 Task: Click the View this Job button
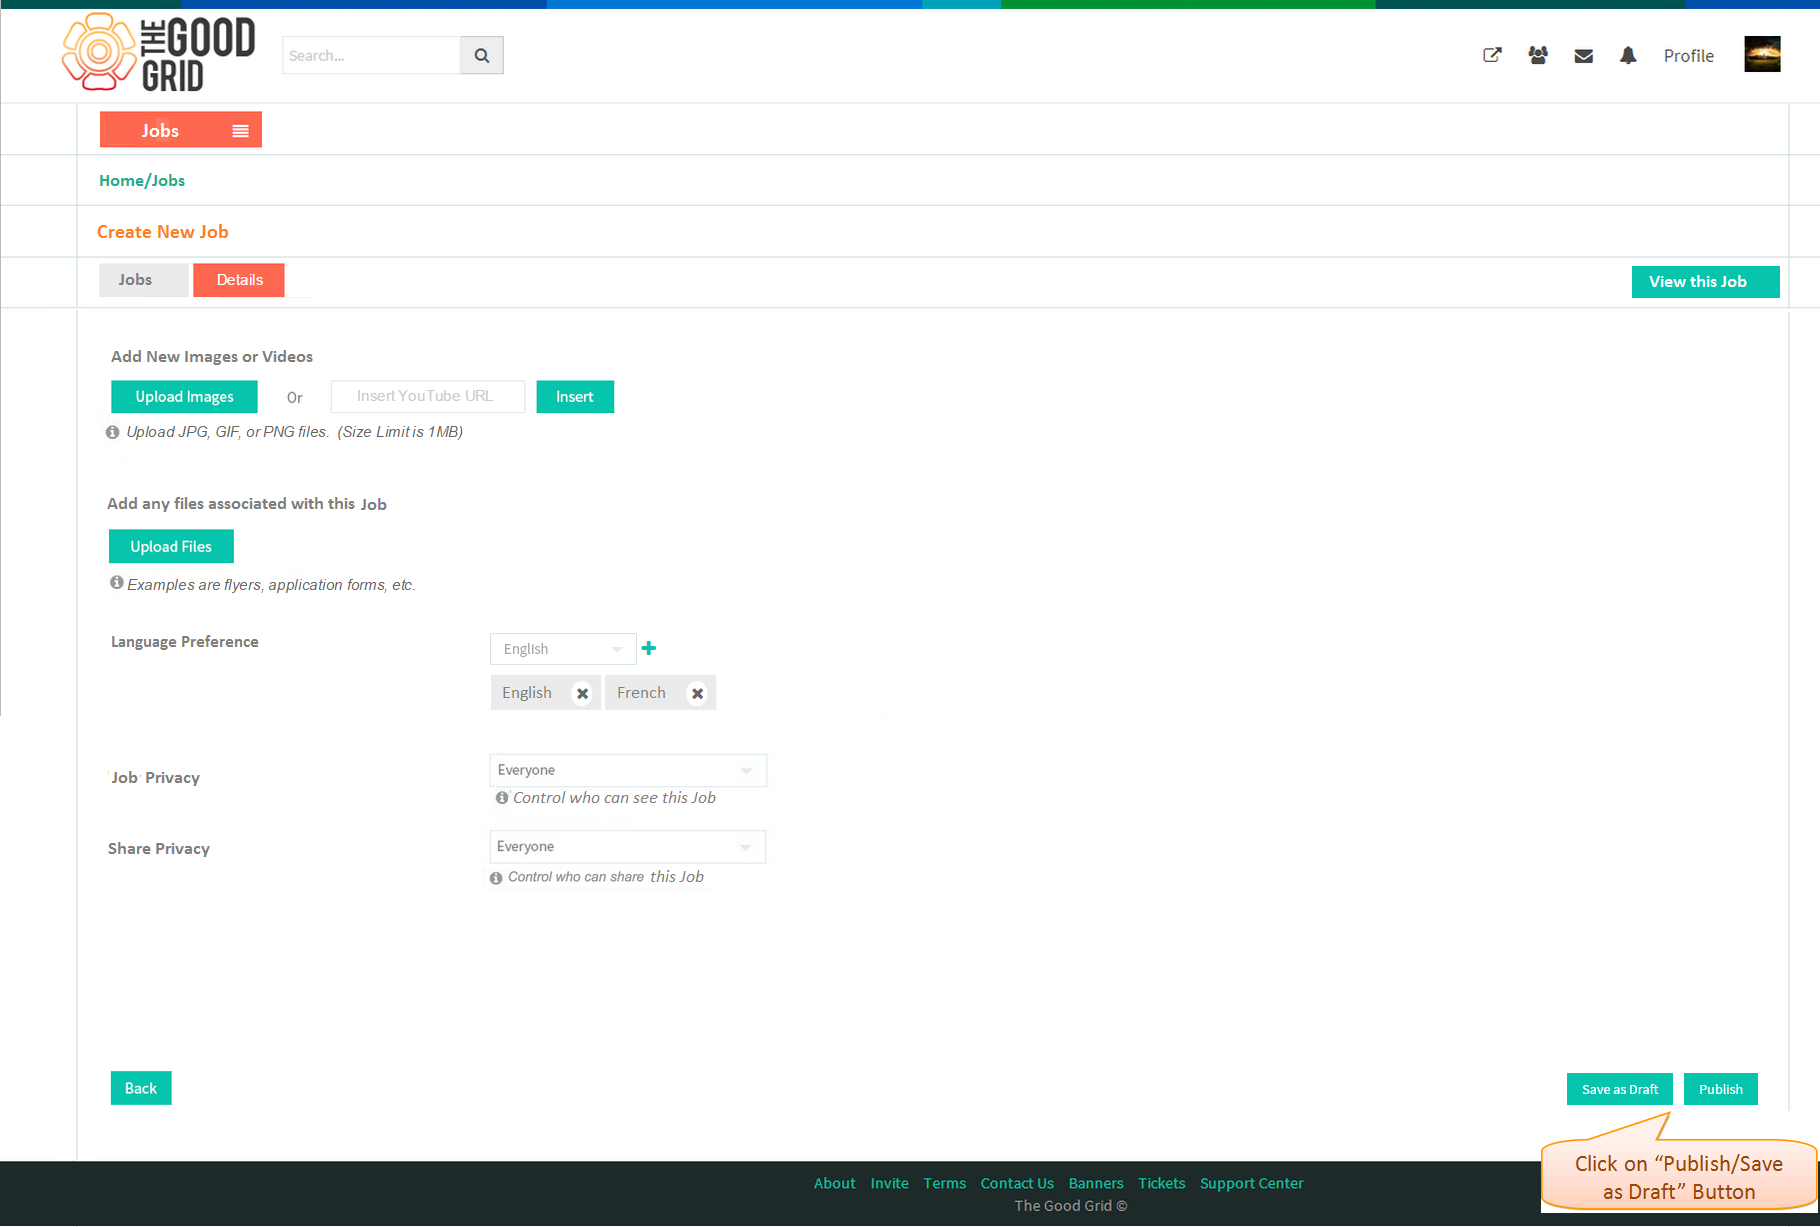(1706, 282)
